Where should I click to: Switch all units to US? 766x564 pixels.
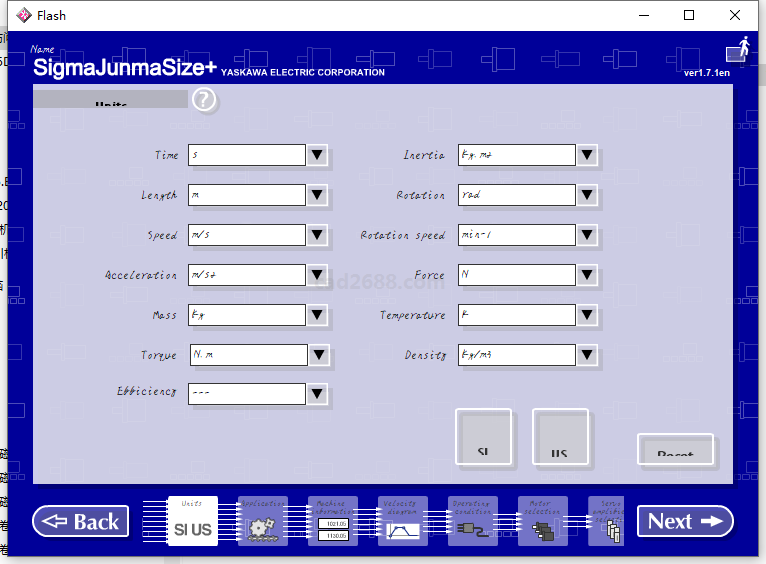(x=559, y=437)
